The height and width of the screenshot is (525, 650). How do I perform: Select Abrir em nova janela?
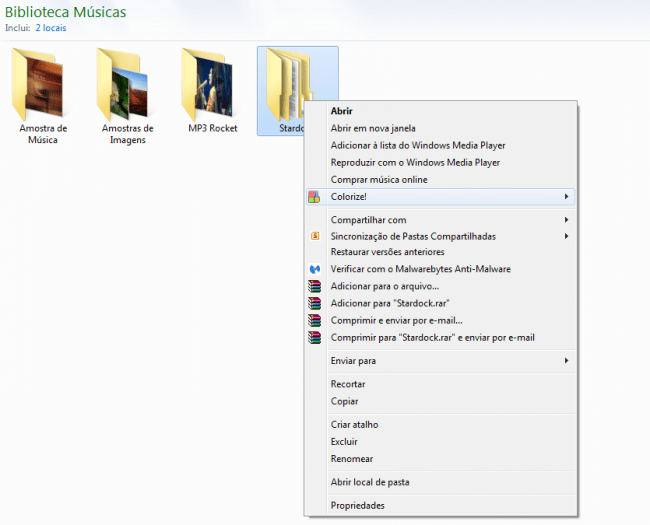(x=373, y=128)
